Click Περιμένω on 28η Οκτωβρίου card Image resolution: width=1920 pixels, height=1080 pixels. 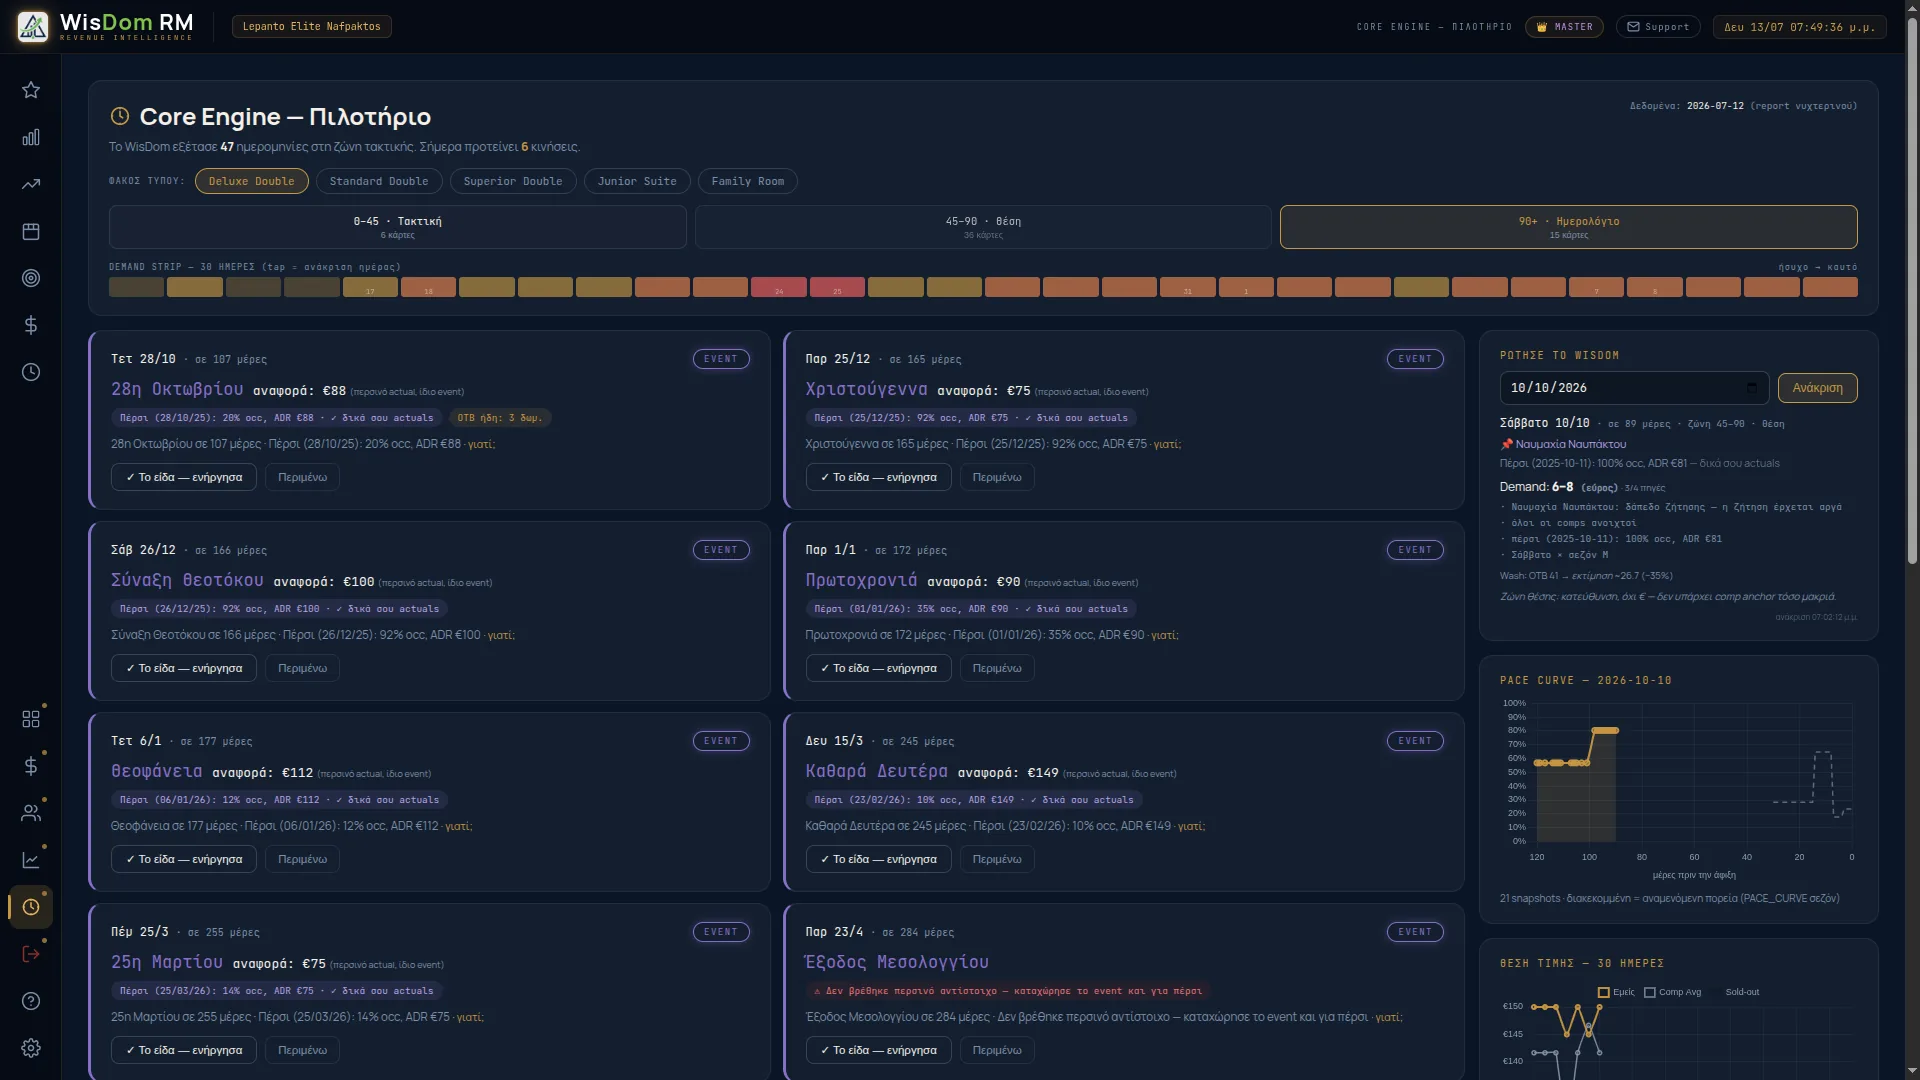(x=302, y=477)
